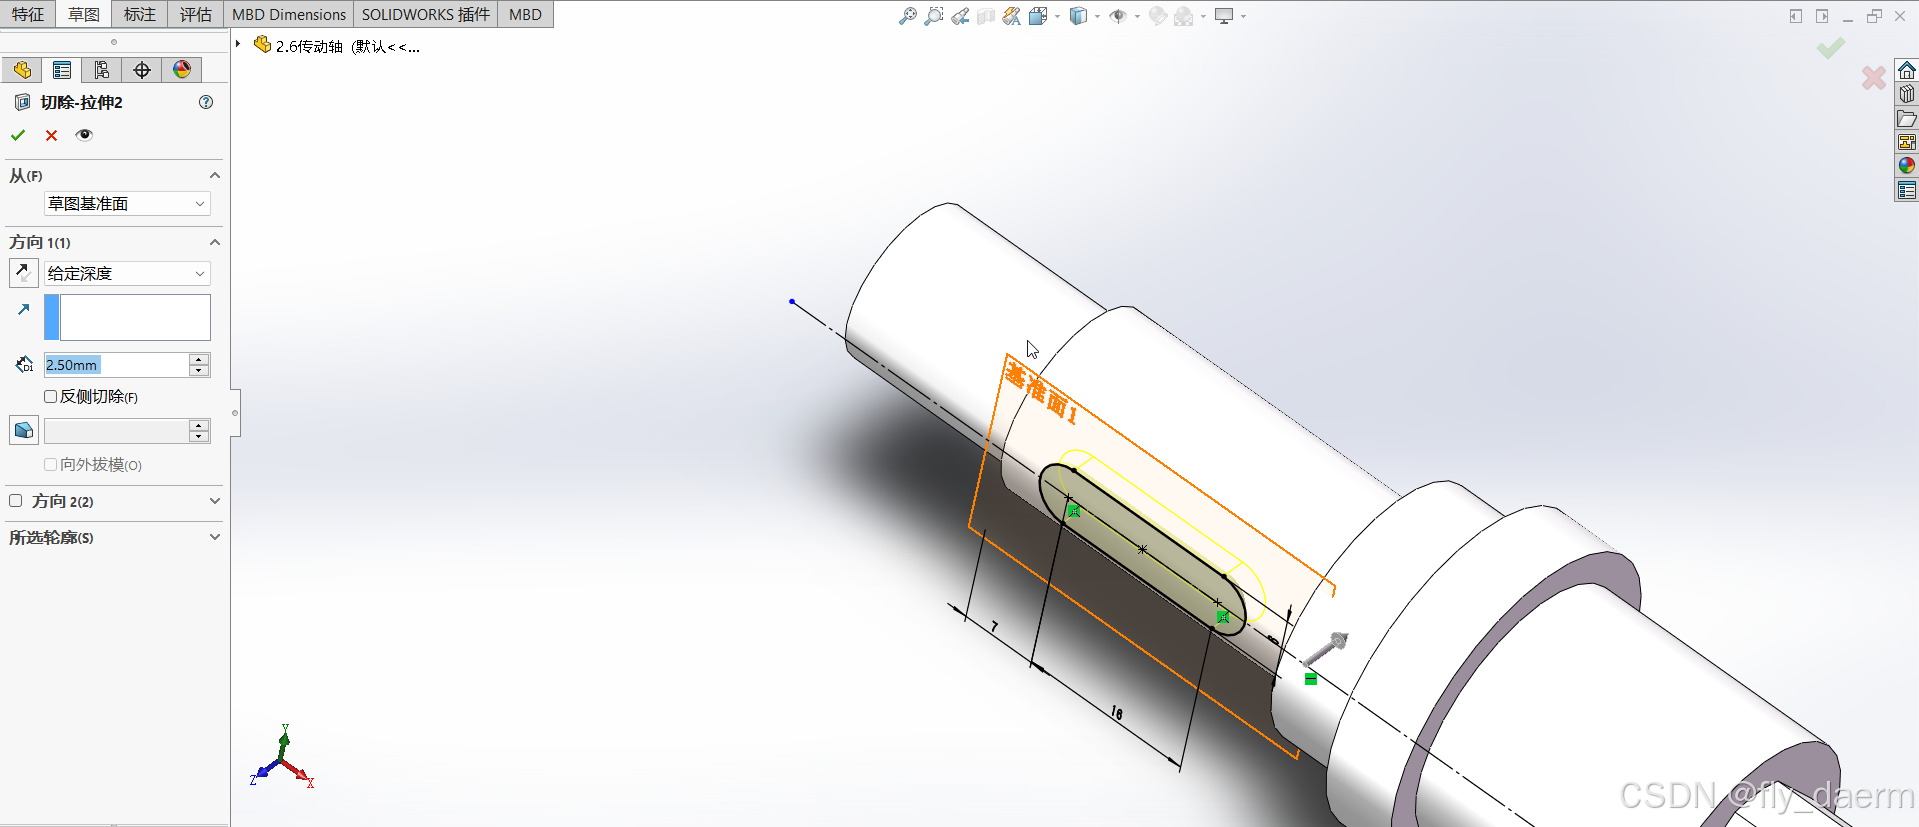Image resolution: width=1919 pixels, height=827 pixels.
Task: Switch to the 特征 tab
Action: [x=27, y=14]
